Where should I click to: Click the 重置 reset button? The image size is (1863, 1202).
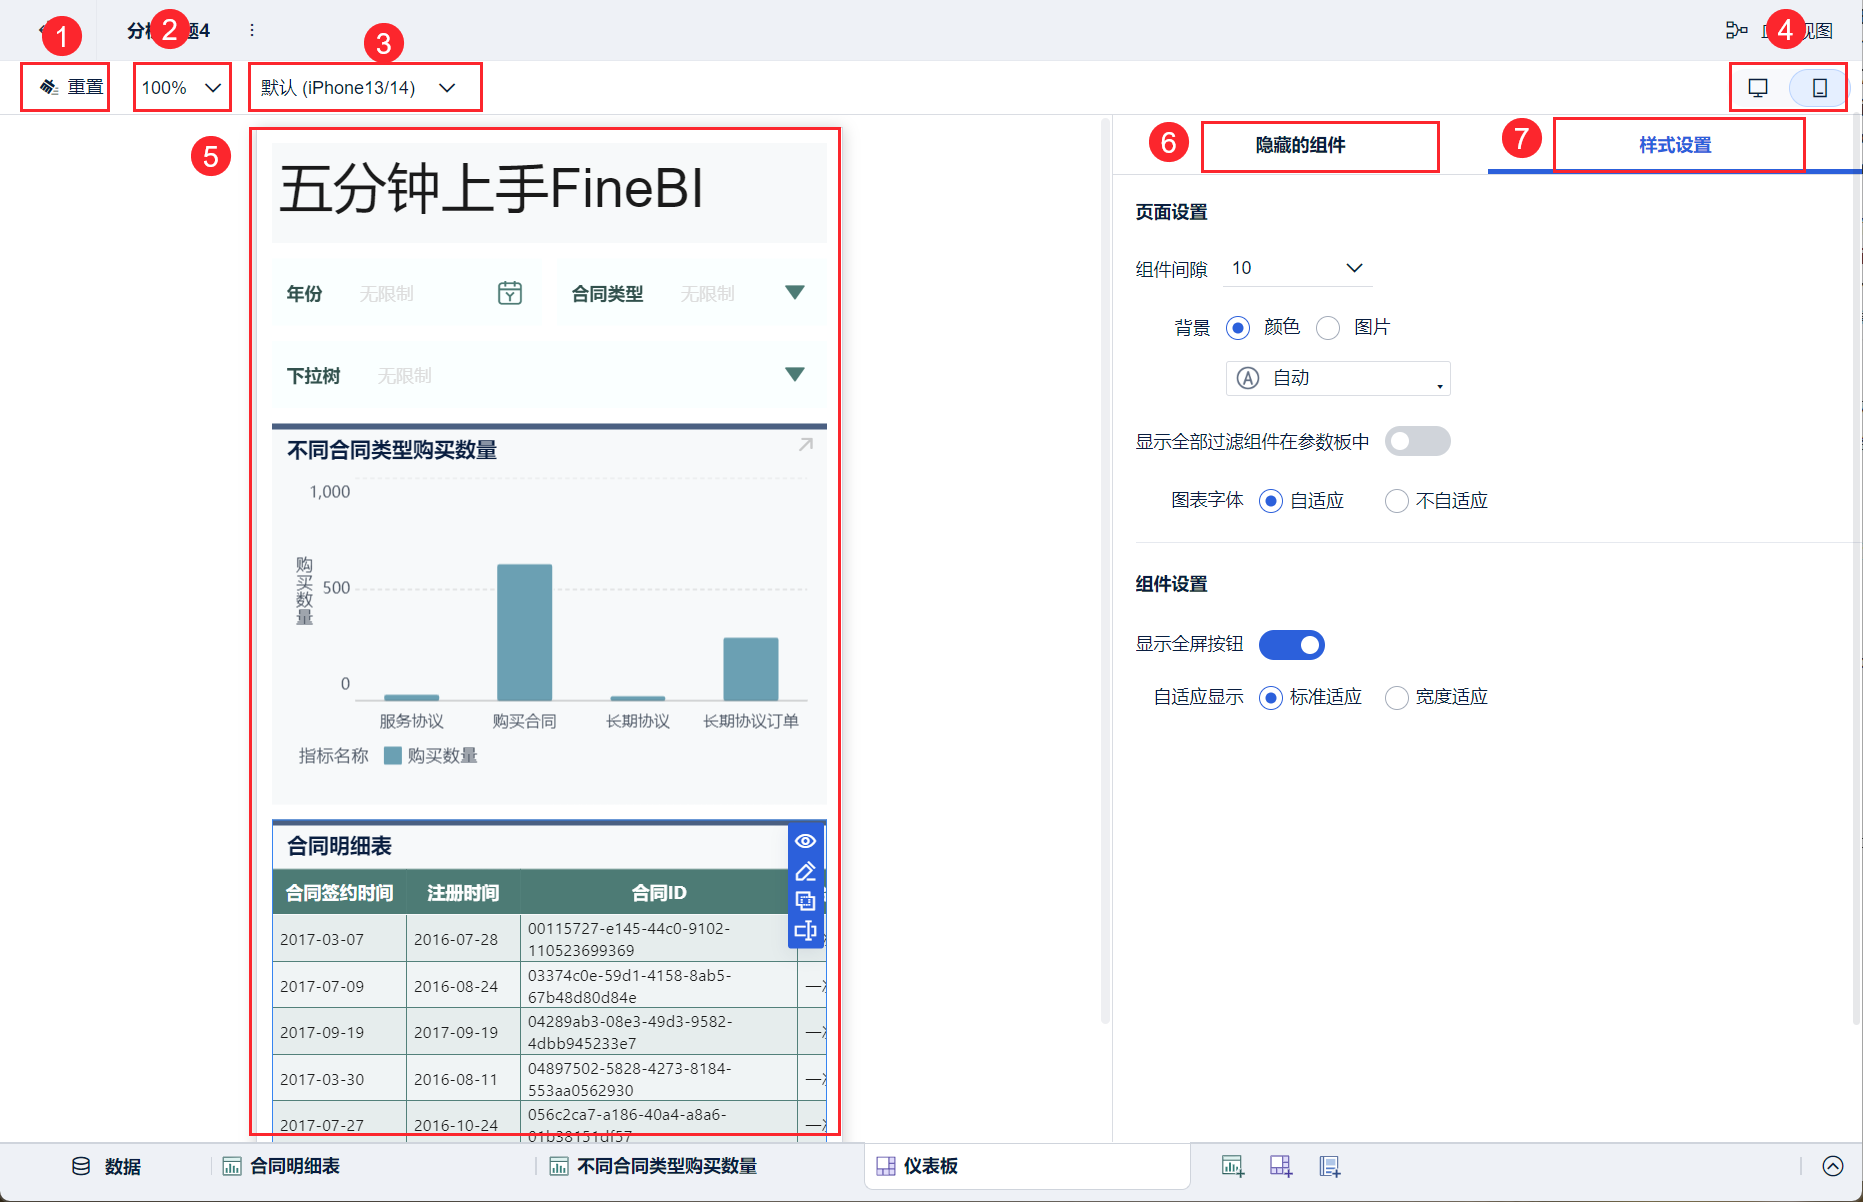(70, 87)
